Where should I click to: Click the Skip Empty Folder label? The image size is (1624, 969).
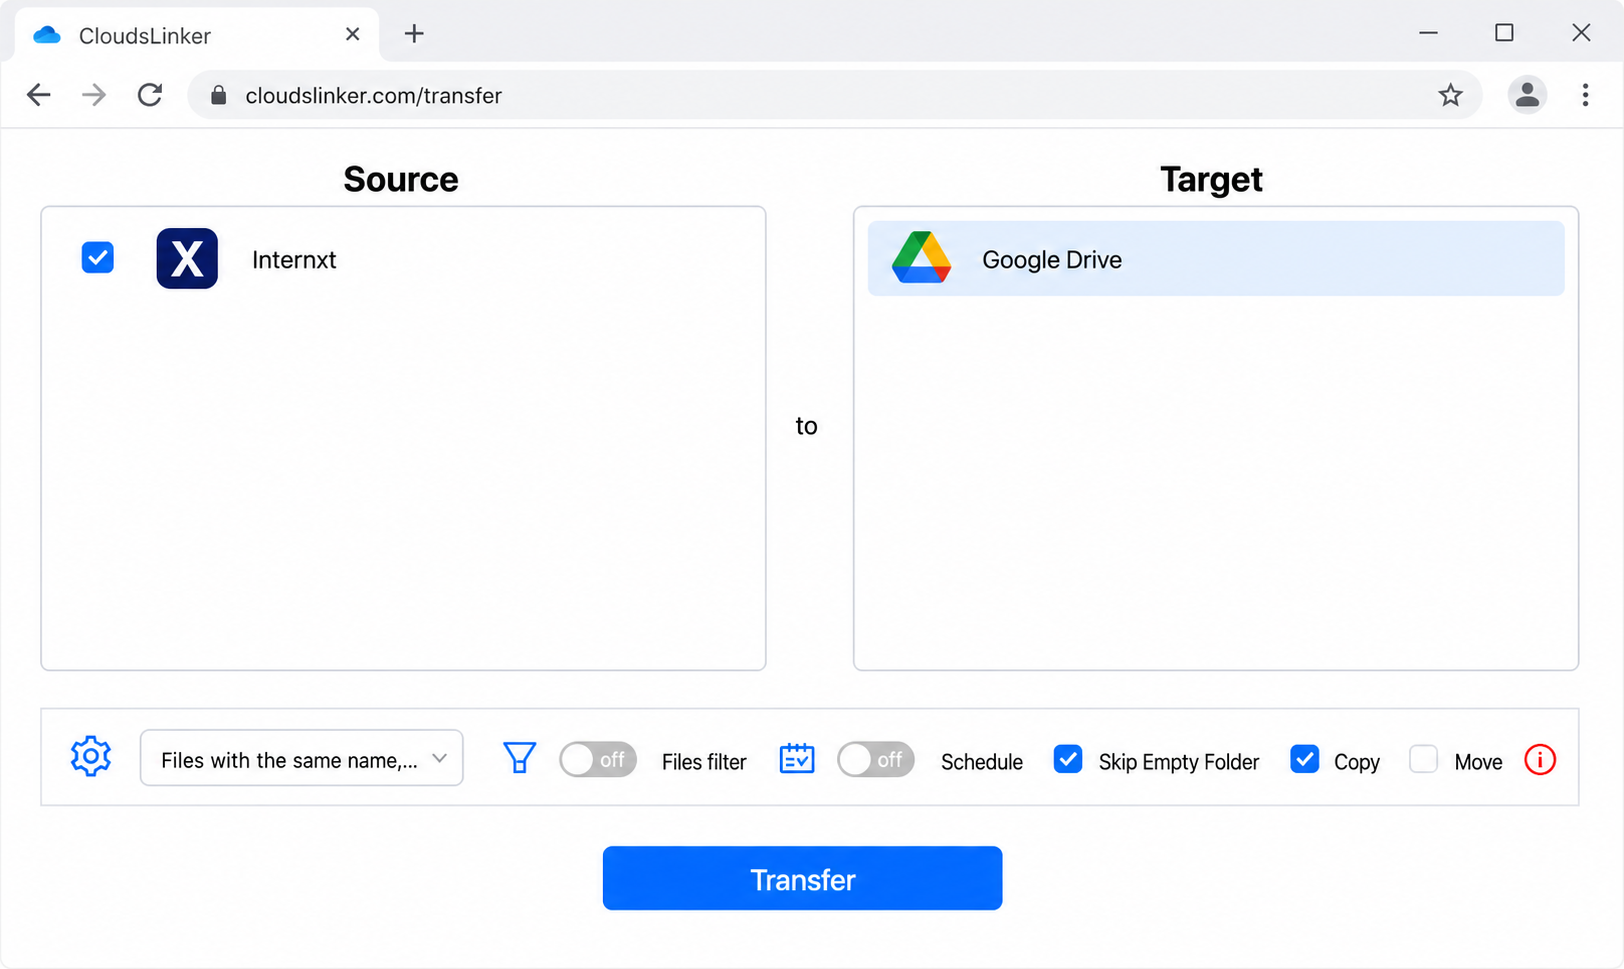(1179, 762)
